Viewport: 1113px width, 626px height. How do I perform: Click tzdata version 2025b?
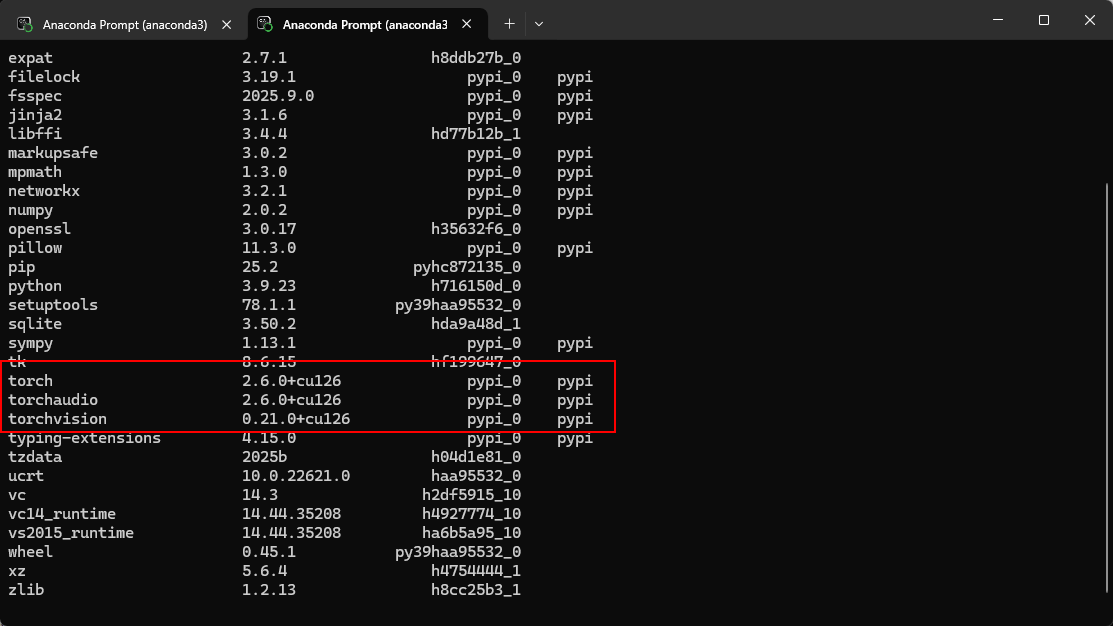[x=265, y=457]
